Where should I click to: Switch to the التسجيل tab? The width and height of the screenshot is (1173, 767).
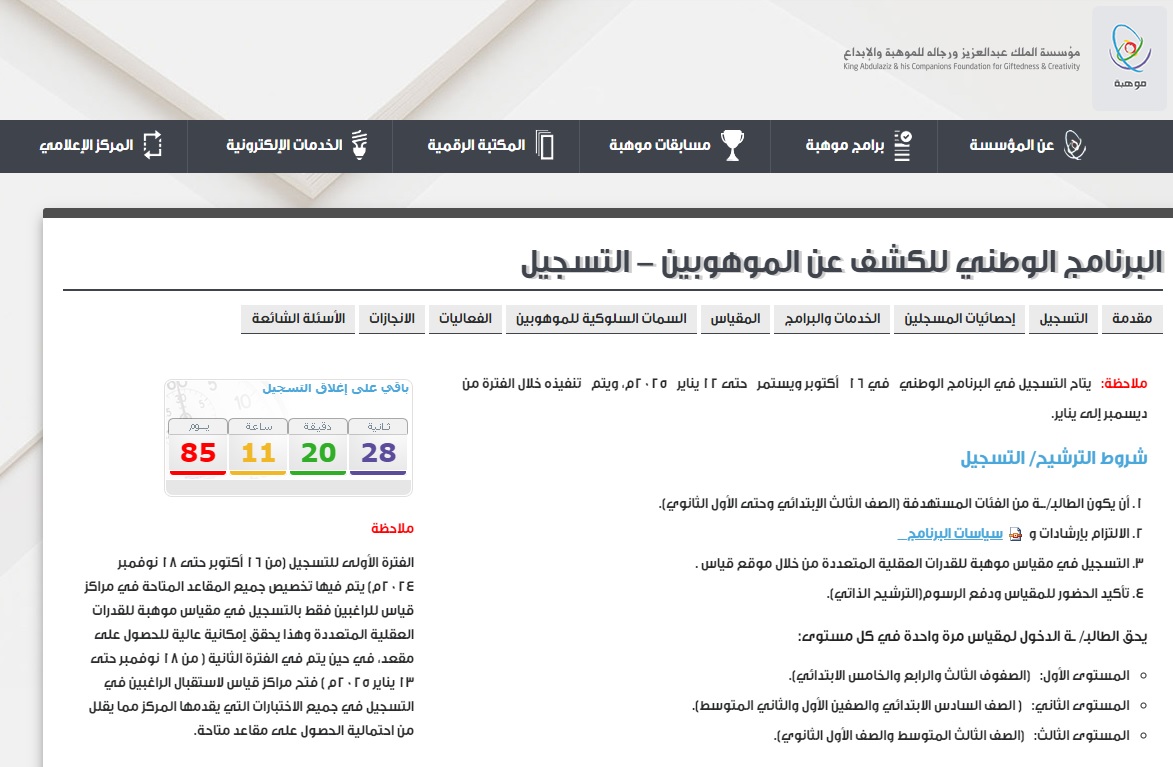[1063, 319]
